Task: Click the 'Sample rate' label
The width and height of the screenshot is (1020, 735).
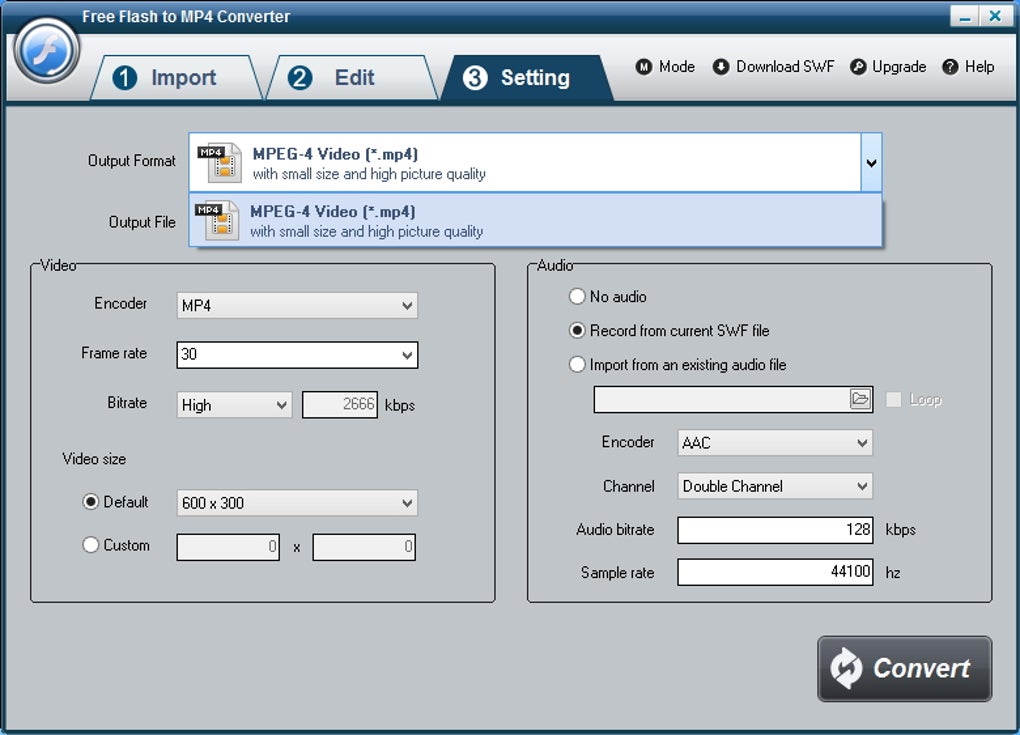Action: click(x=617, y=572)
